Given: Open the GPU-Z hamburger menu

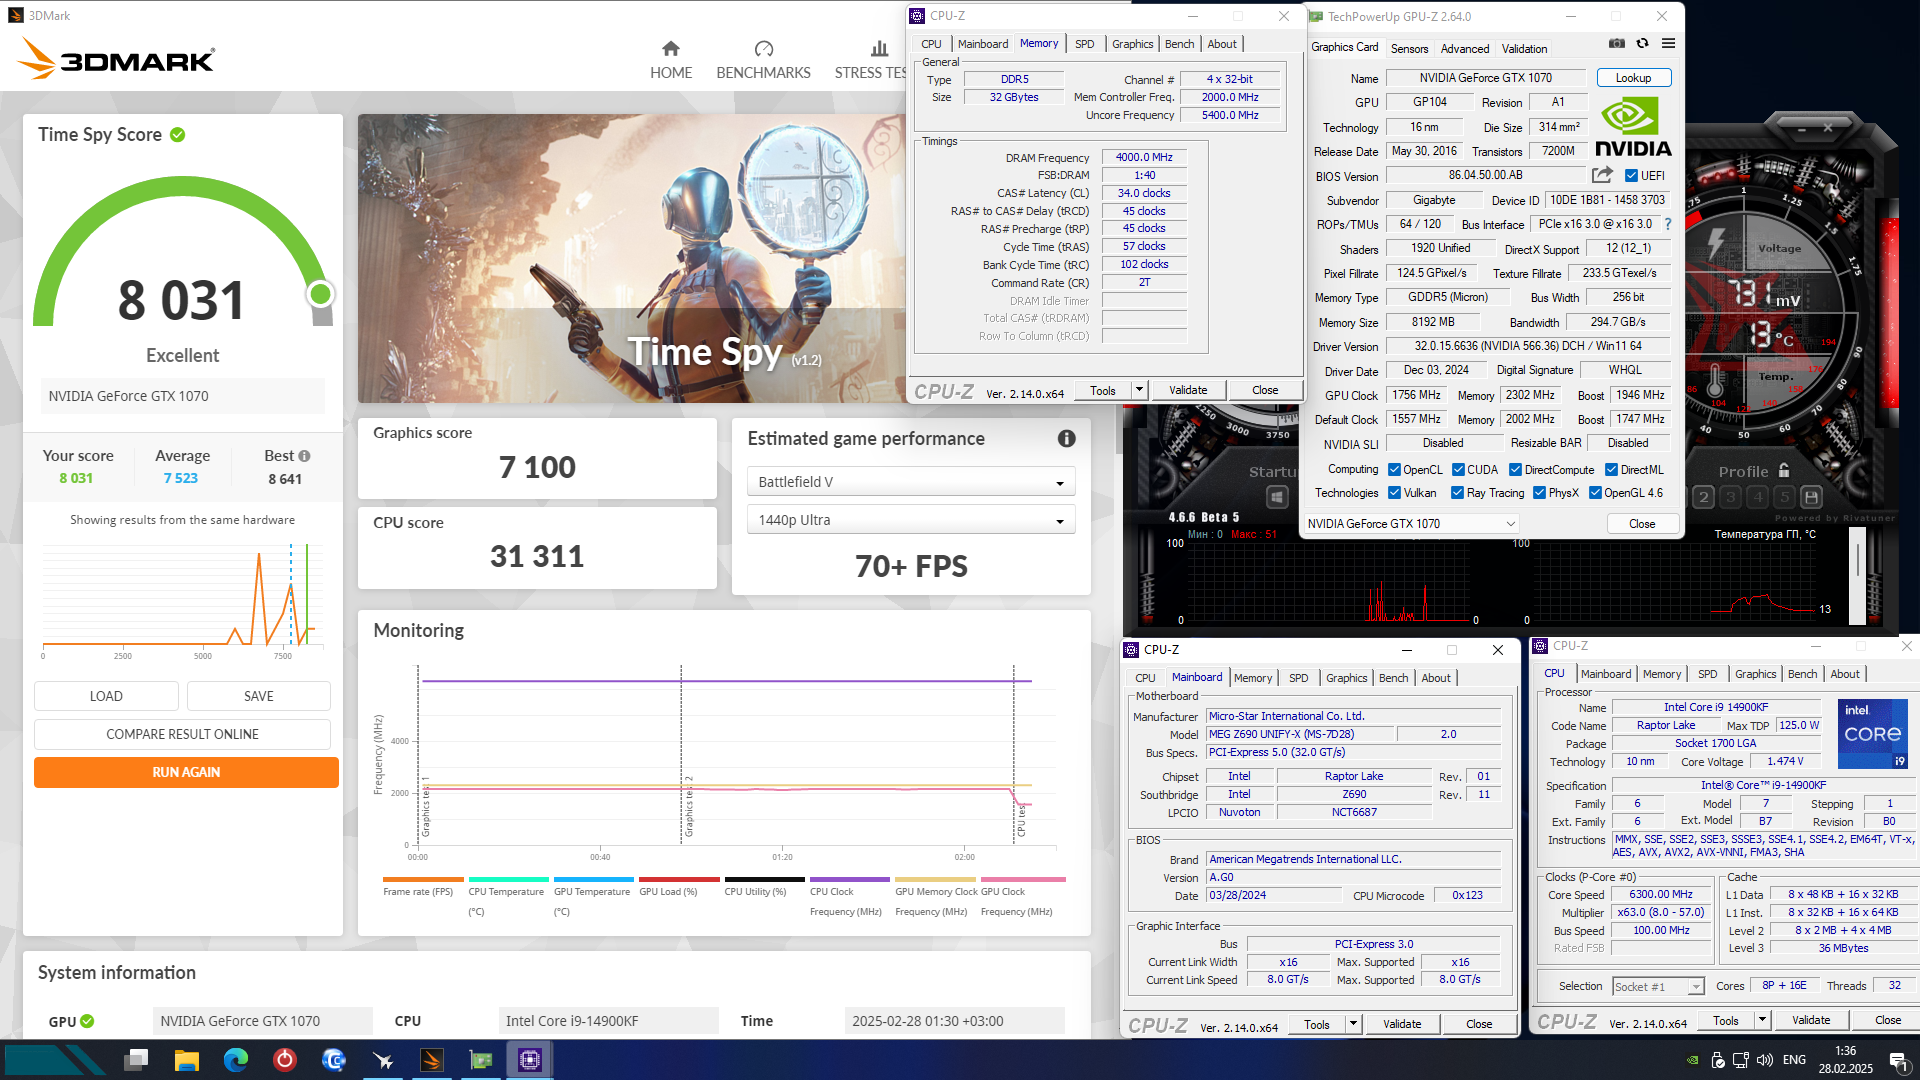Looking at the screenshot, I should [x=1668, y=44].
